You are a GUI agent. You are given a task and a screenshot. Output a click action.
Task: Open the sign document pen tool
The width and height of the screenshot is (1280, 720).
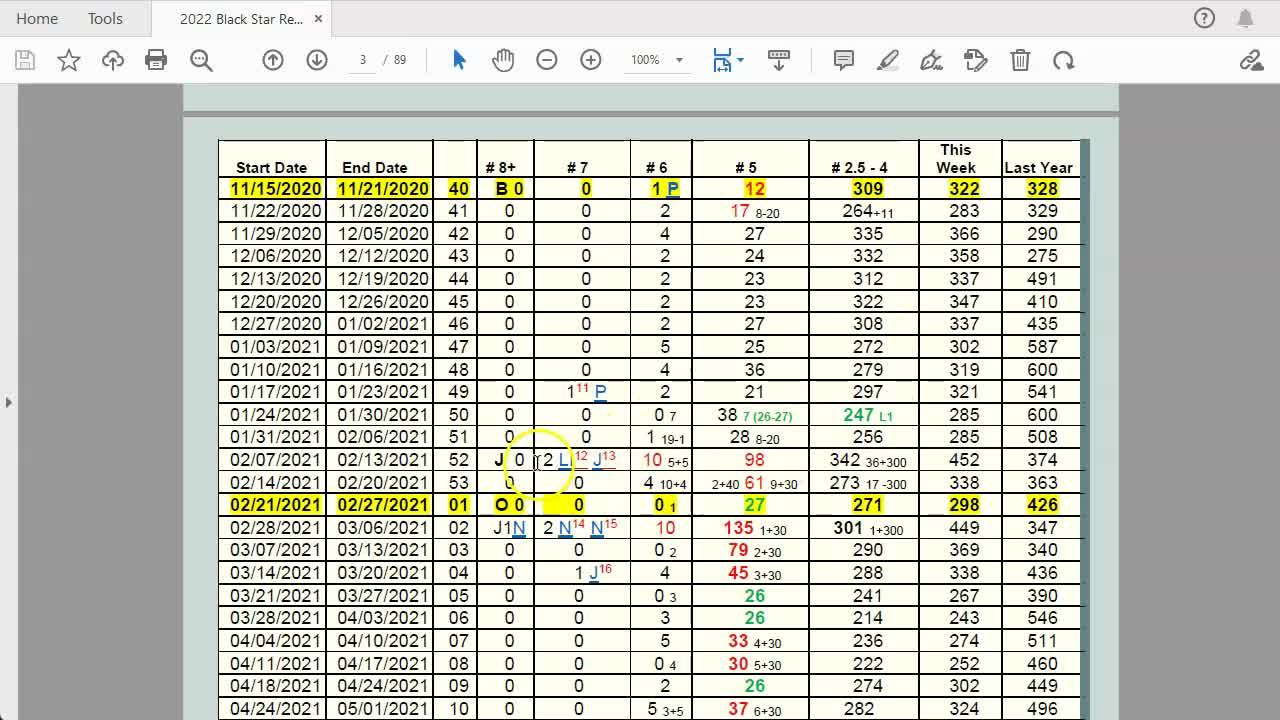(931, 60)
